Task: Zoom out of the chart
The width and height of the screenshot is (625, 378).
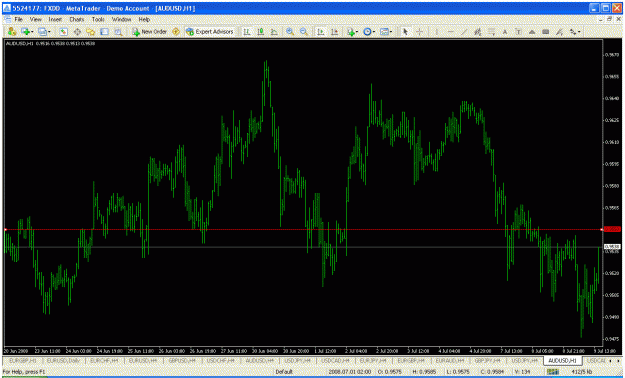Action: [304, 32]
